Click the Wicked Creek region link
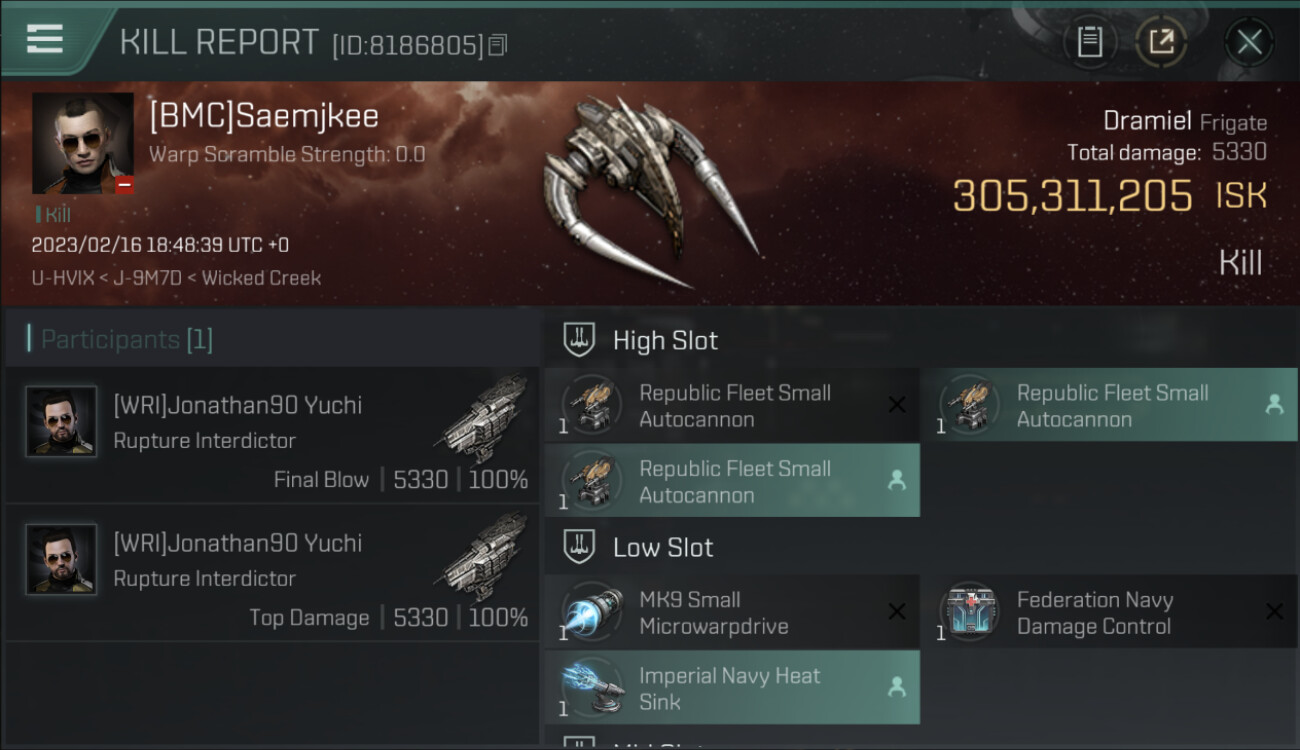The image size is (1300, 750). [261, 278]
